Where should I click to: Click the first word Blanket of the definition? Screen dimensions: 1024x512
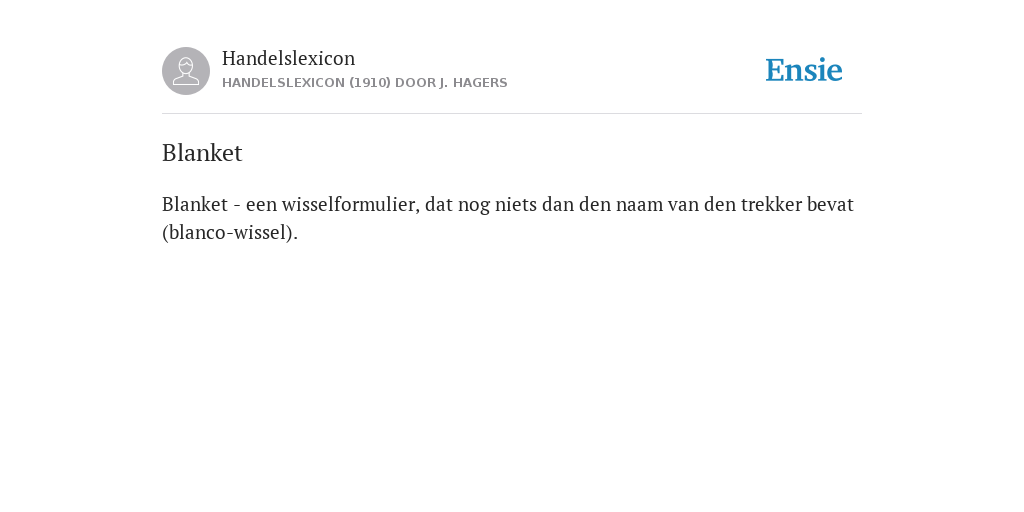(x=195, y=204)
